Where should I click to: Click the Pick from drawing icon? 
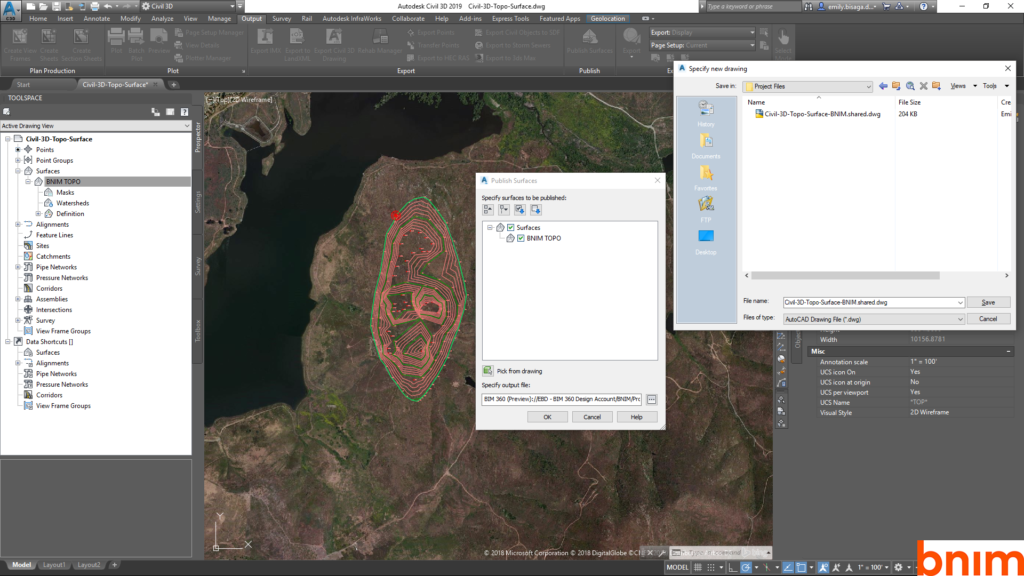pyautogui.click(x=488, y=371)
